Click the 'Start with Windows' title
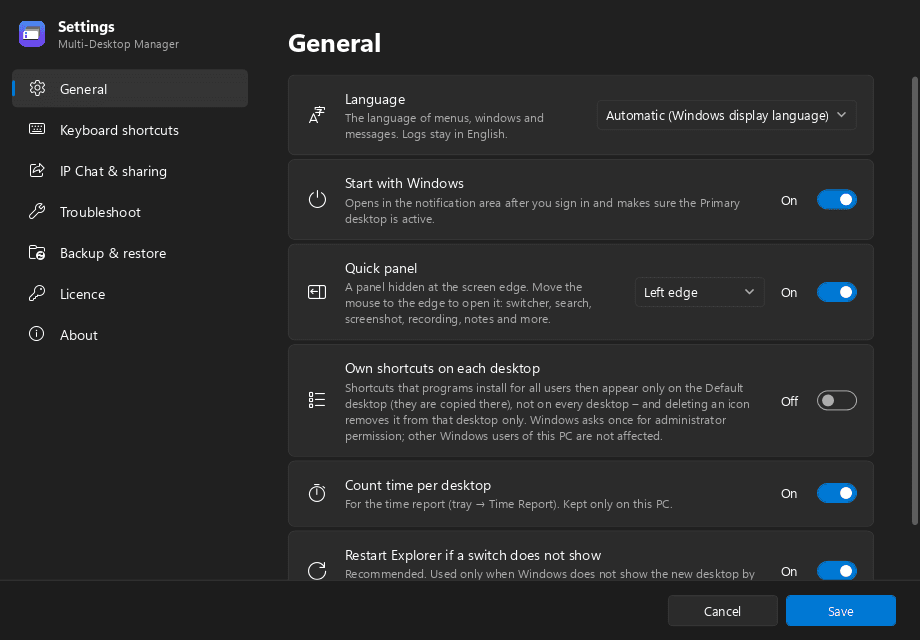 click(x=404, y=184)
